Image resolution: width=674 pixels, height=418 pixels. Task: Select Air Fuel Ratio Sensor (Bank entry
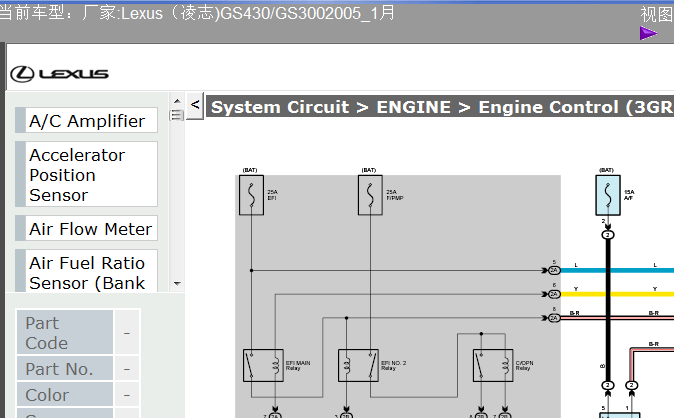[x=86, y=271]
